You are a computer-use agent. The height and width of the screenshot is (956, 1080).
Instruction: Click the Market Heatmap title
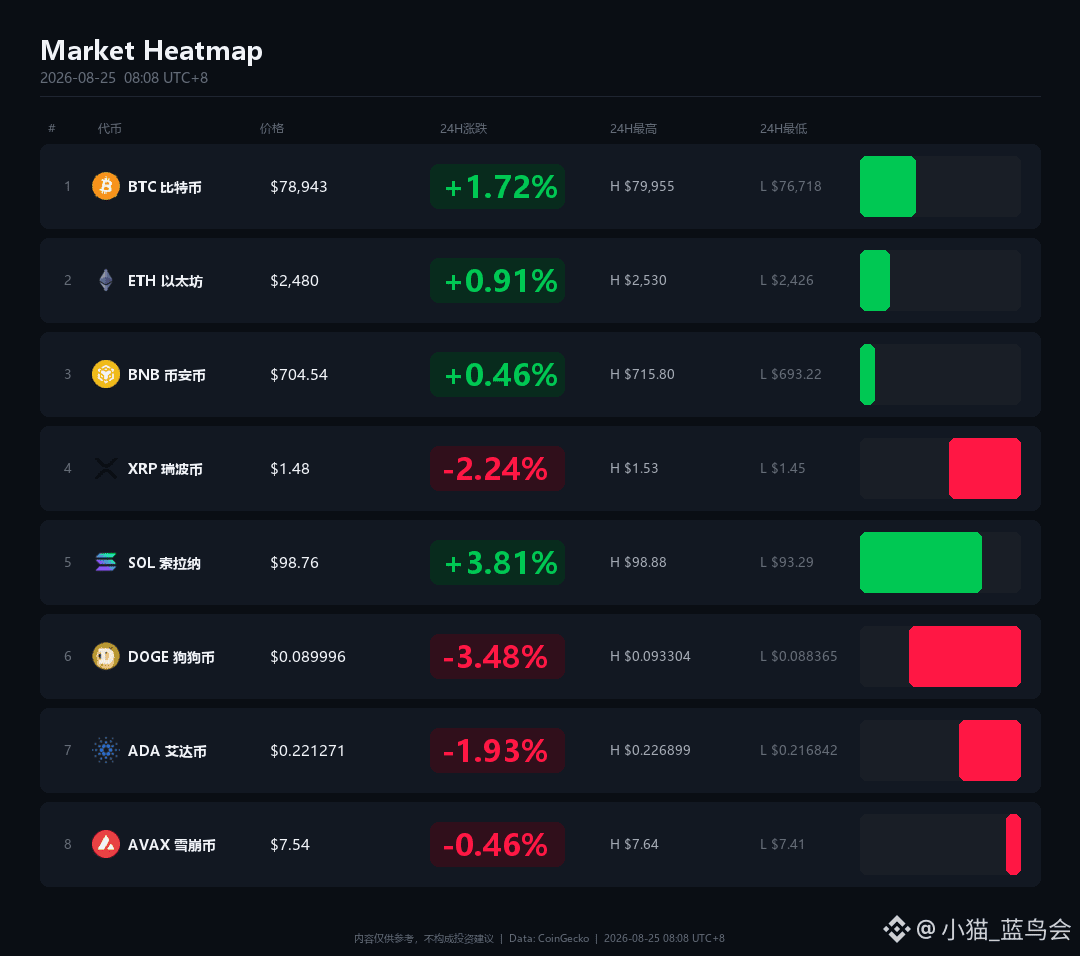coord(152,51)
